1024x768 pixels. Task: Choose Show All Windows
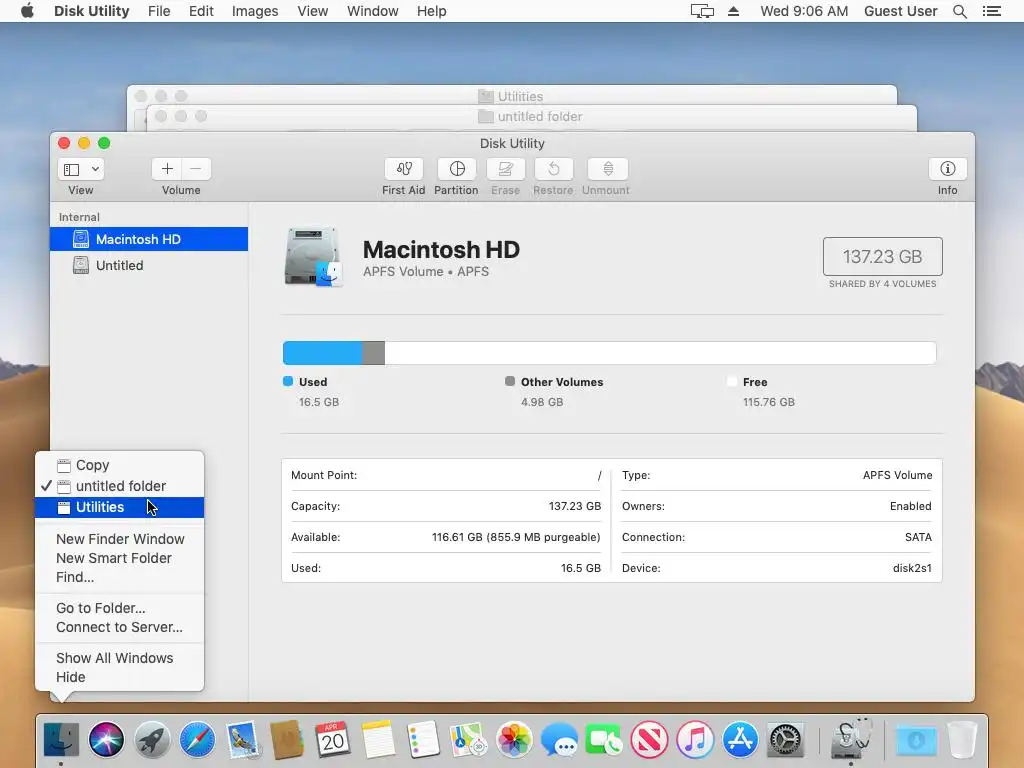(120, 658)
